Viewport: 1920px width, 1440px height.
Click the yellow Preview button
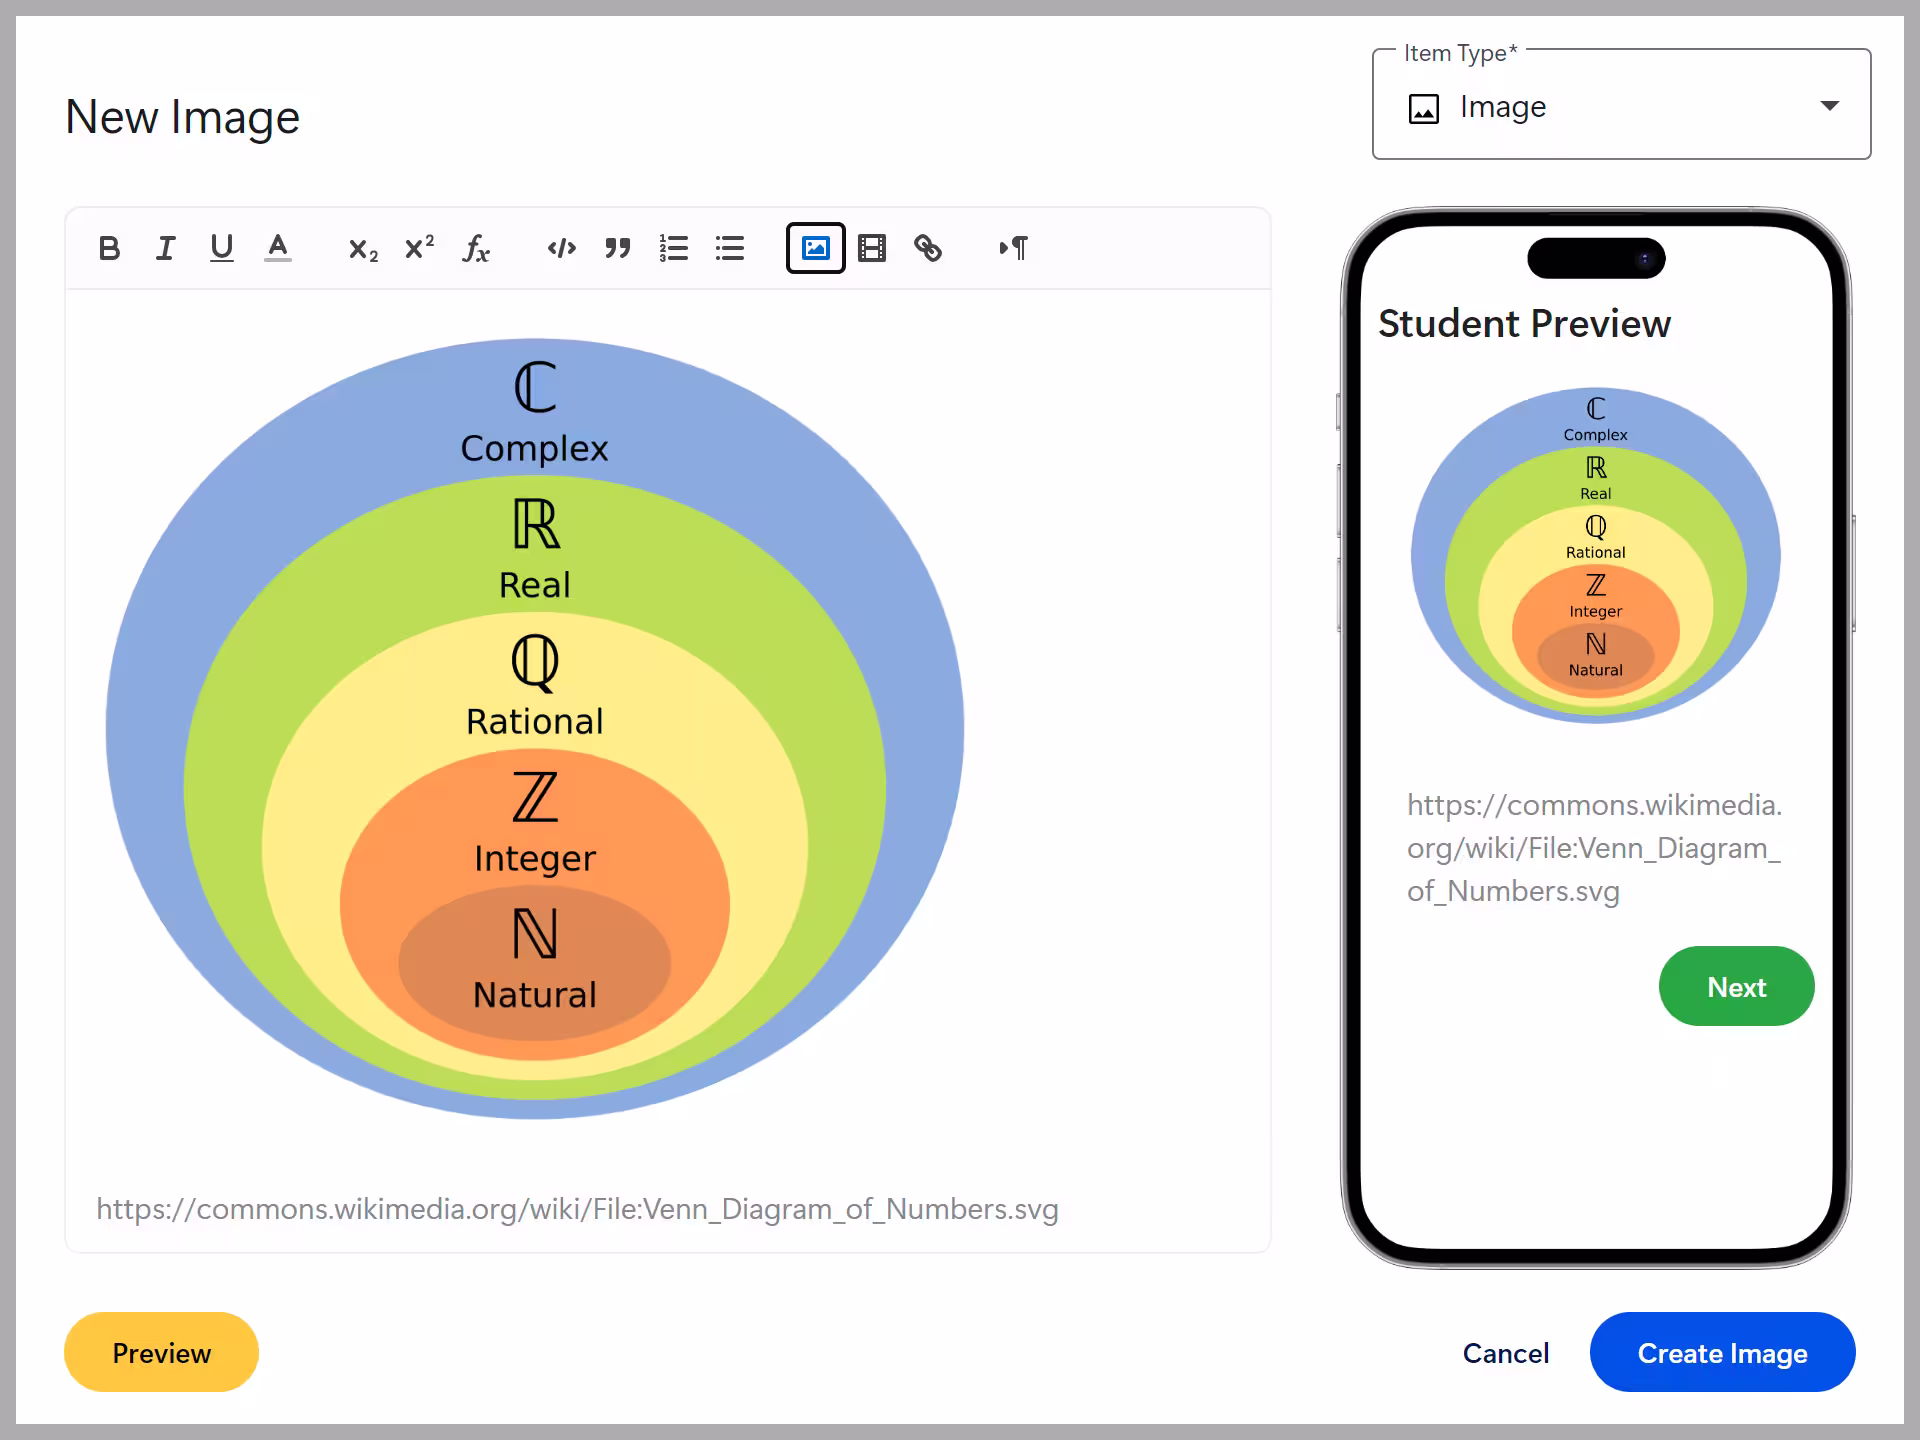click(x=160, y=1352)
